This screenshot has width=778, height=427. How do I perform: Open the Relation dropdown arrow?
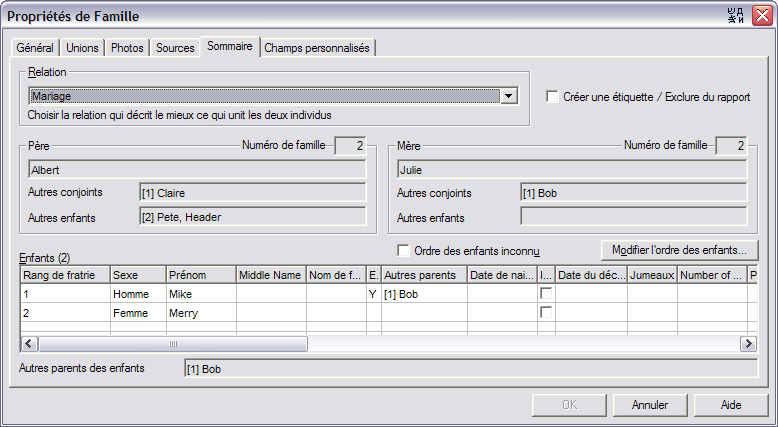(x=509, y=96)
